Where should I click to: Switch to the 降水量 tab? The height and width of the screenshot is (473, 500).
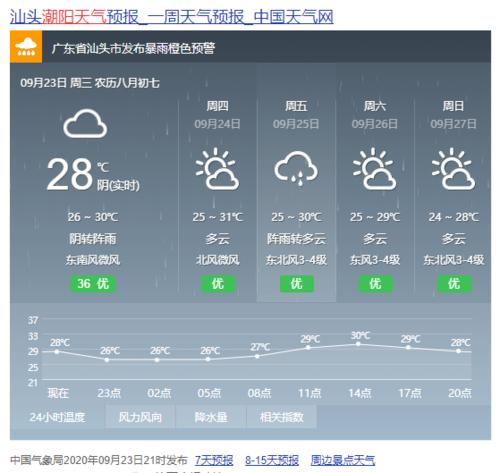point(211,417)
